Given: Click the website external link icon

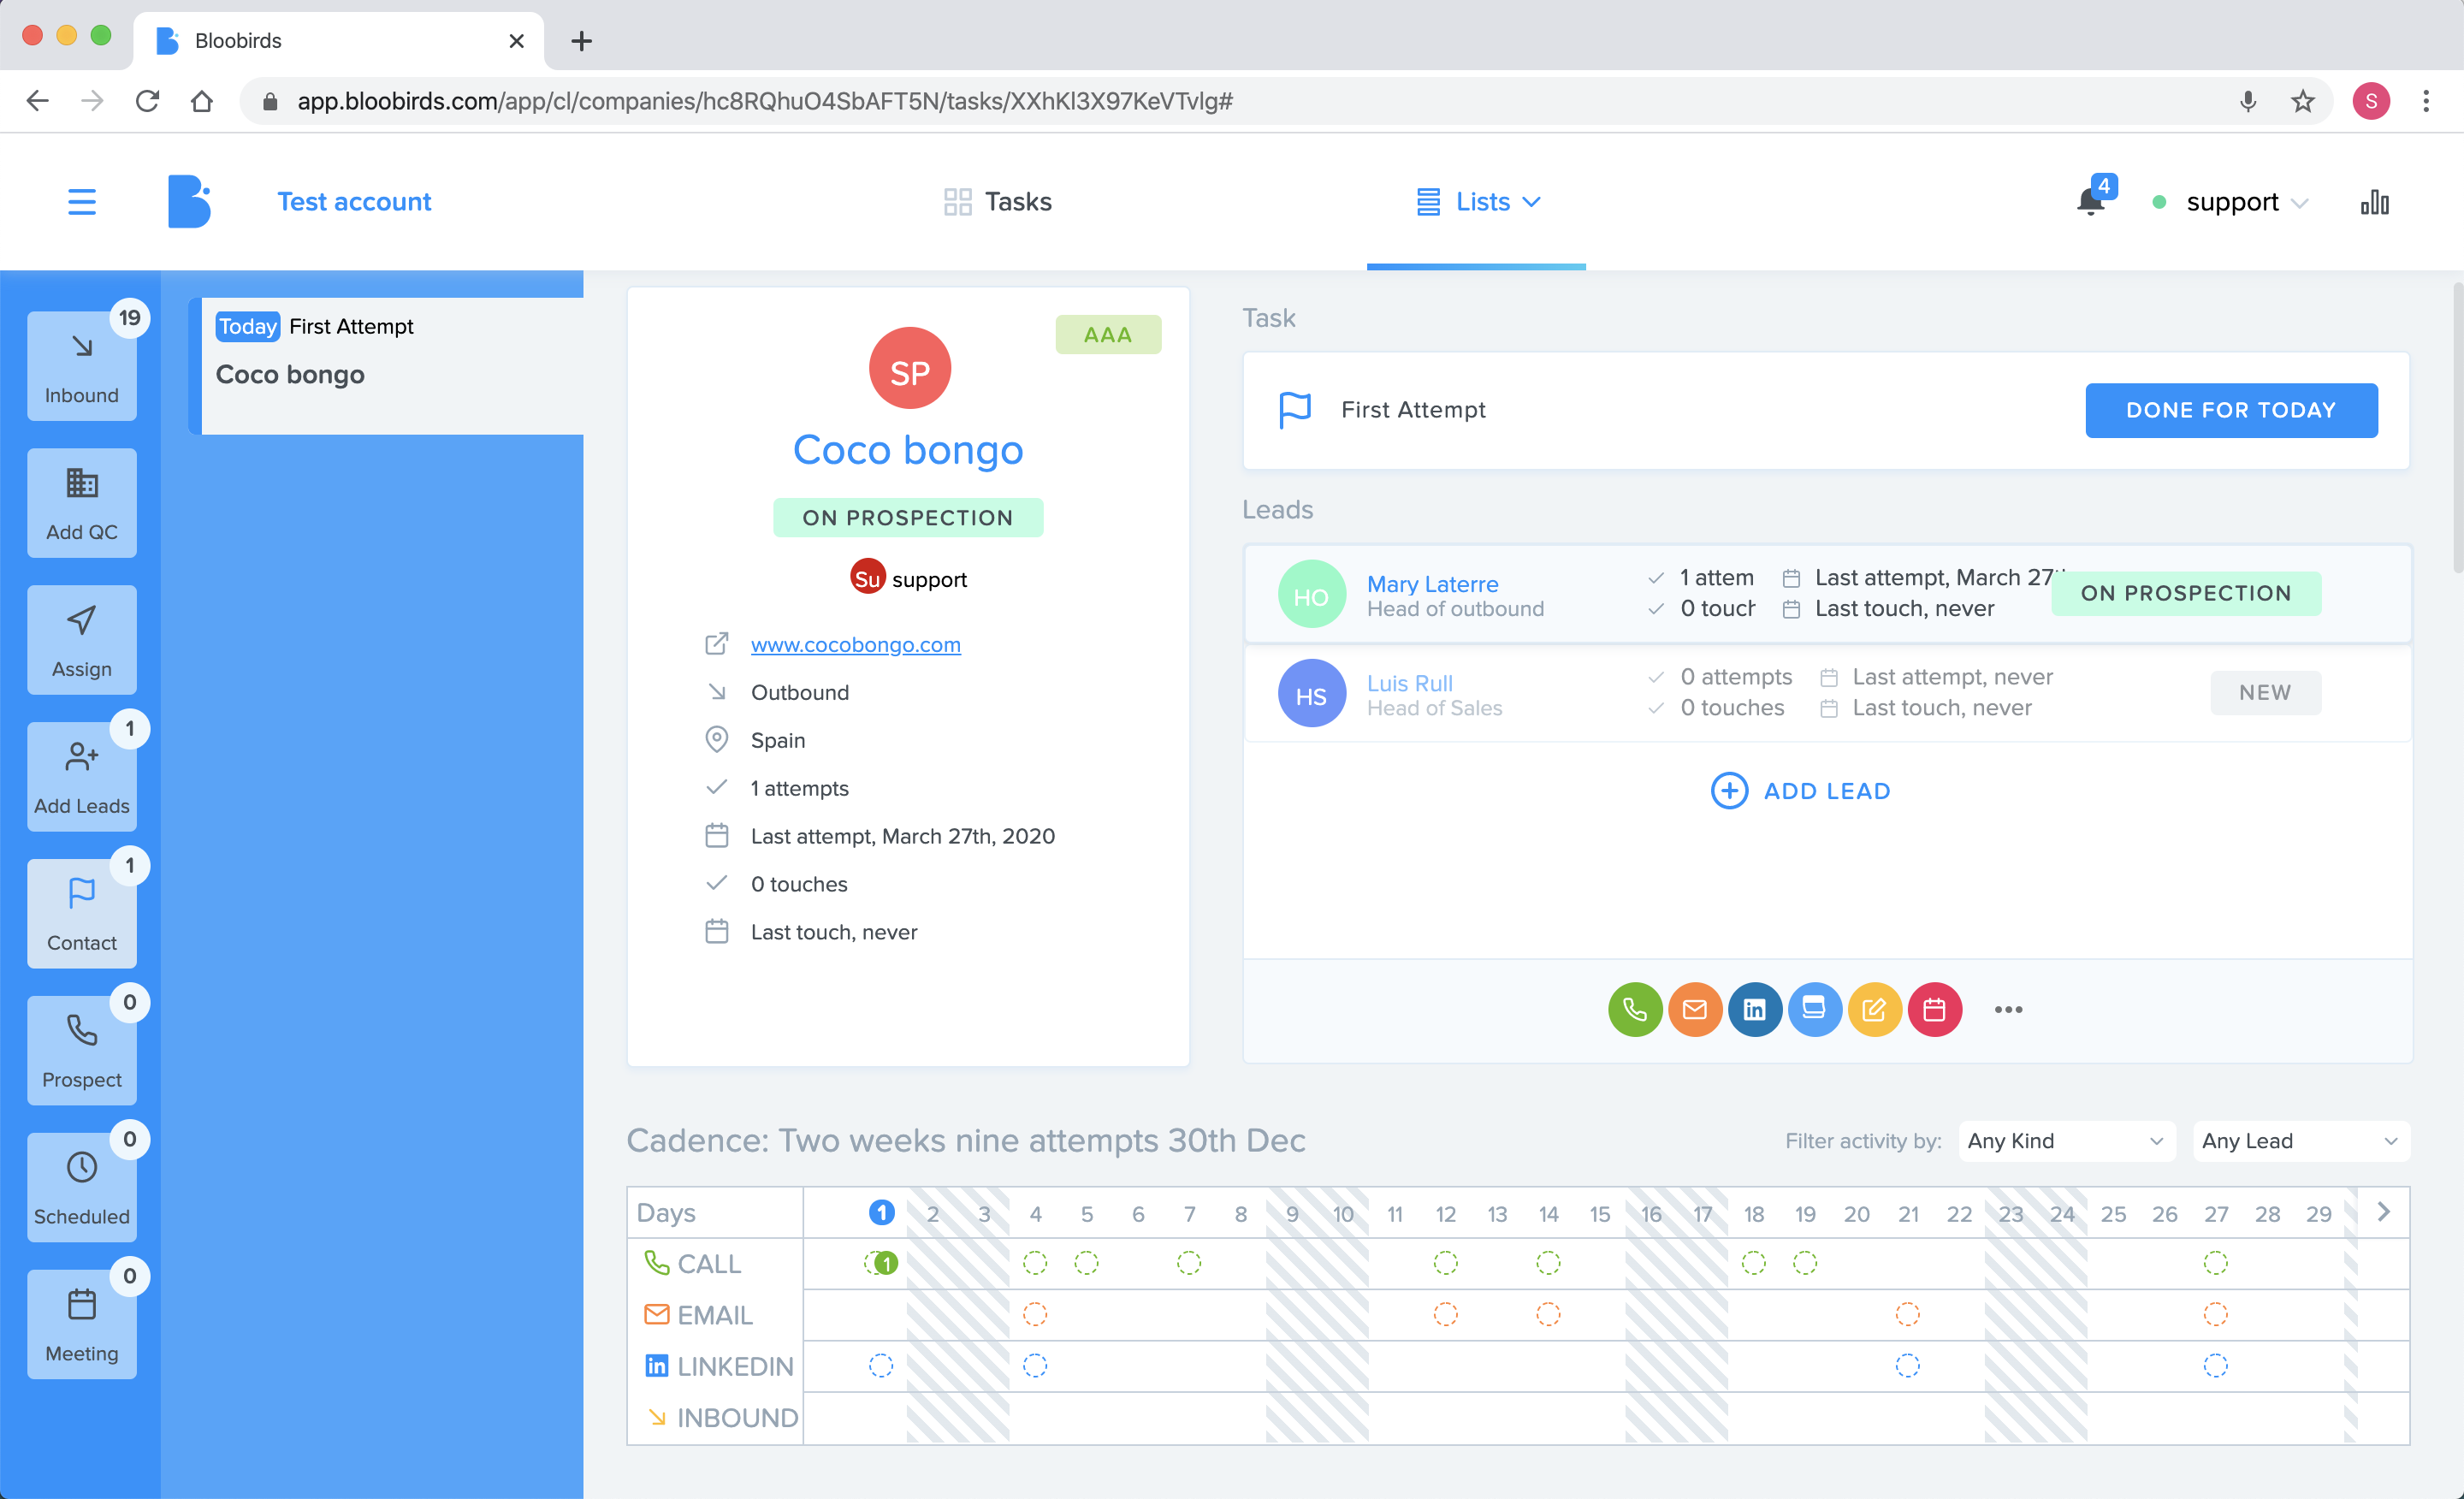Looking at the screenshot, I should (x=716, y=644).
